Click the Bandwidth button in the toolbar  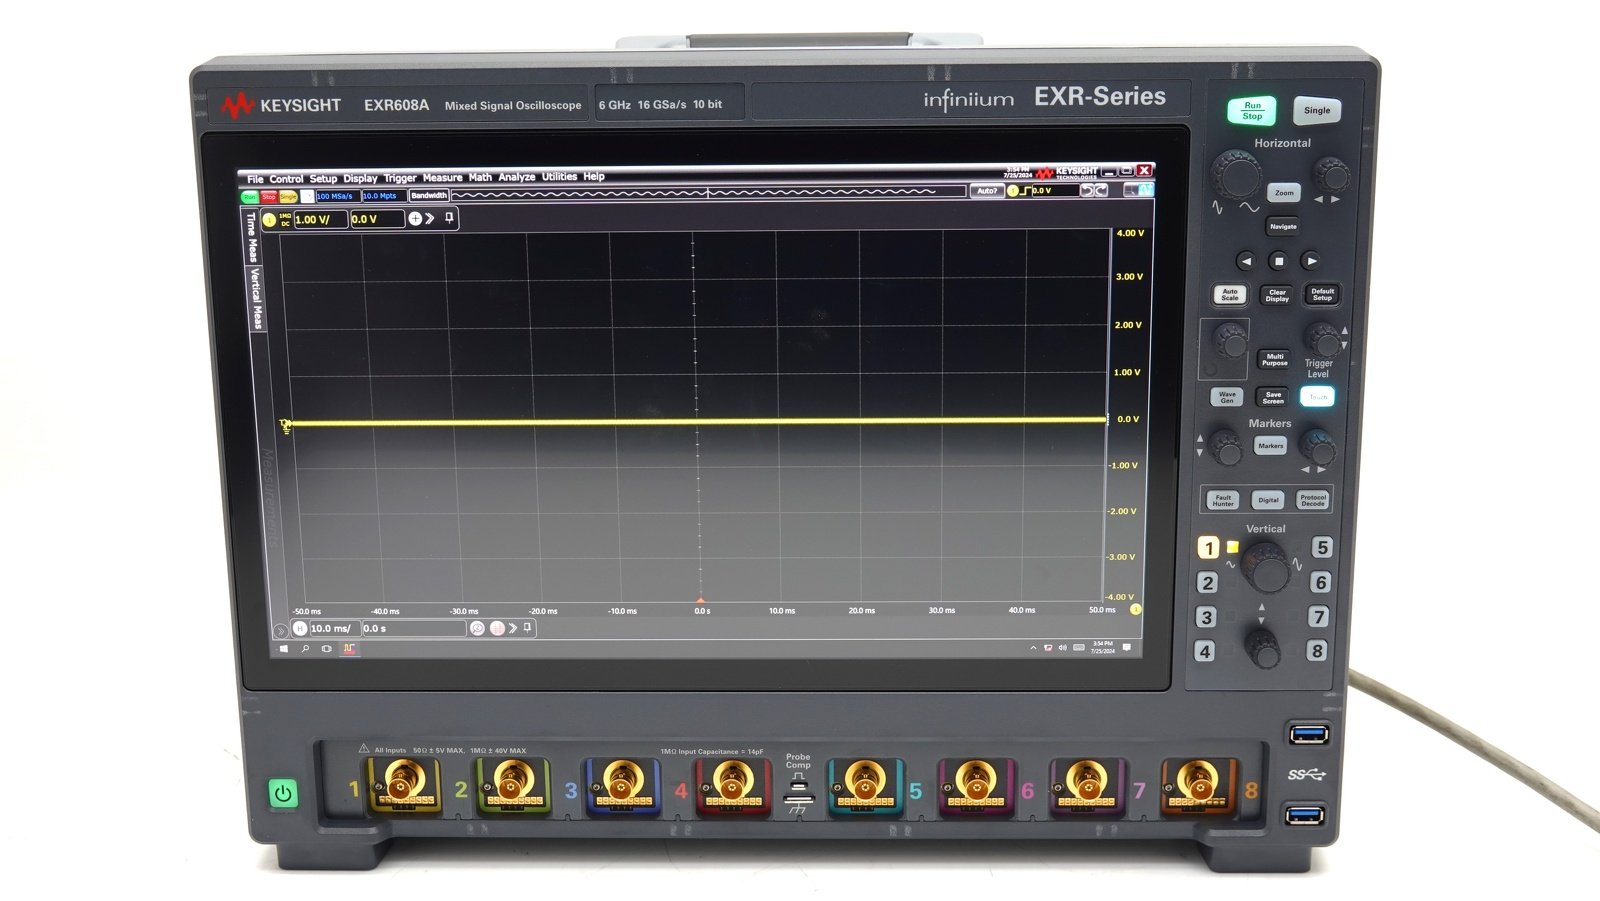(429, 195)
